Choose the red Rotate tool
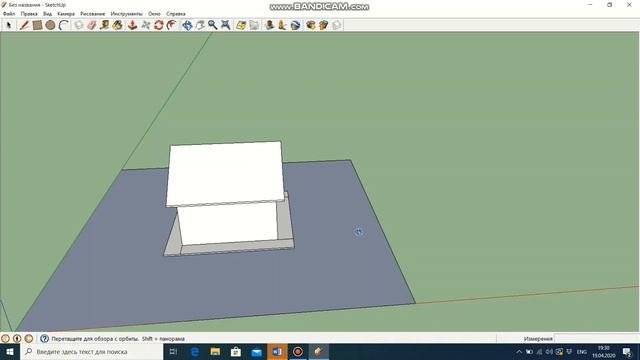The width and height of the screenshot is (640, 360). click(158, 25)
